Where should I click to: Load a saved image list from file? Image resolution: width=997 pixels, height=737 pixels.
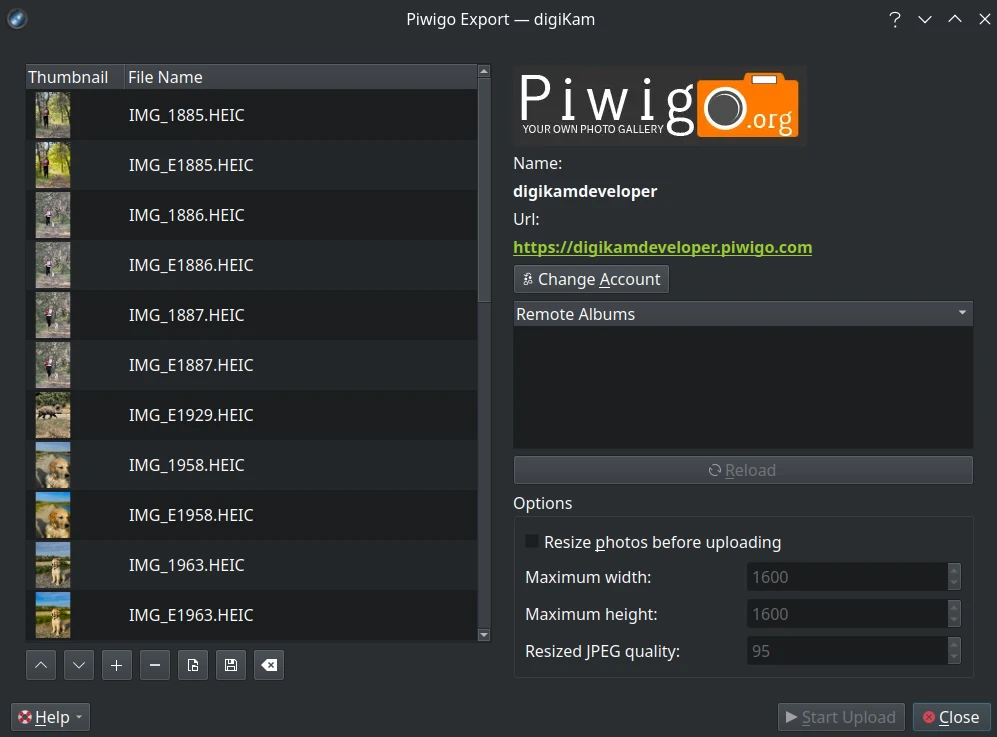tap(192, 664)
